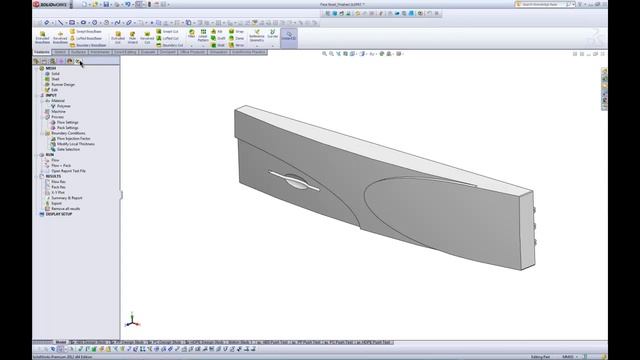Image resolution: width=640 pixels, height=360 pixels.
Task: Switch to the SolidWorks Plastics tab
Action: tap(248, 52)
